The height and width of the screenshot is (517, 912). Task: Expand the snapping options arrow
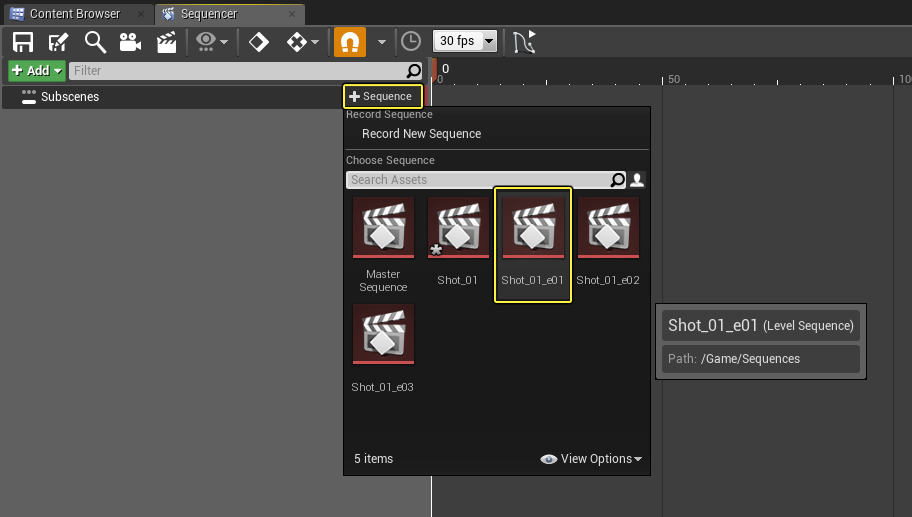click(382, 42)
